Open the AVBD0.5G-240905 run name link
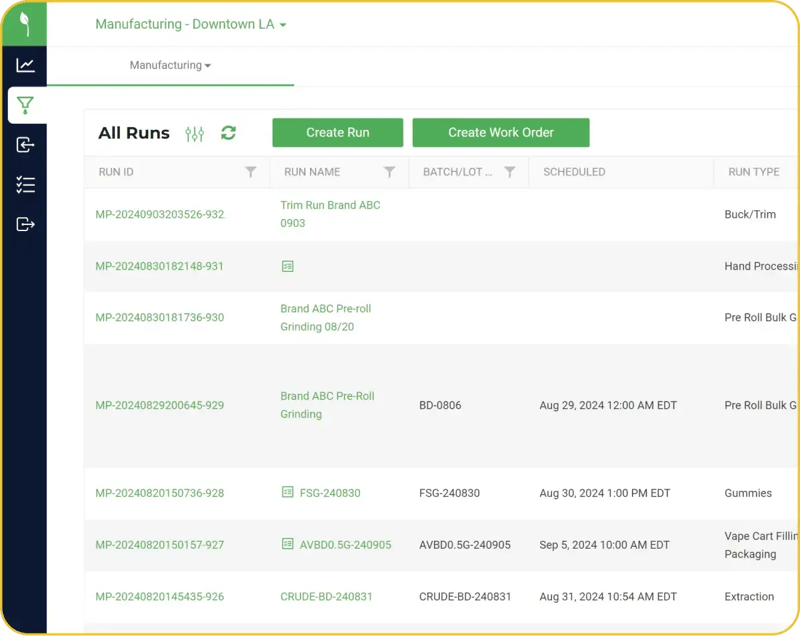Image resolution: width=800 pixels, height=636 pixels. point(345,545)
